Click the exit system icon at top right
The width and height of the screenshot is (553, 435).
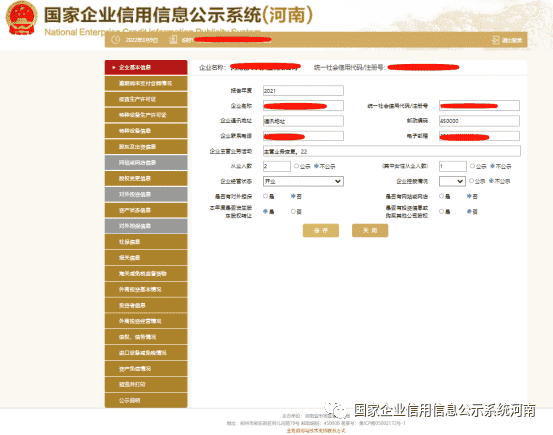point(496,40)
